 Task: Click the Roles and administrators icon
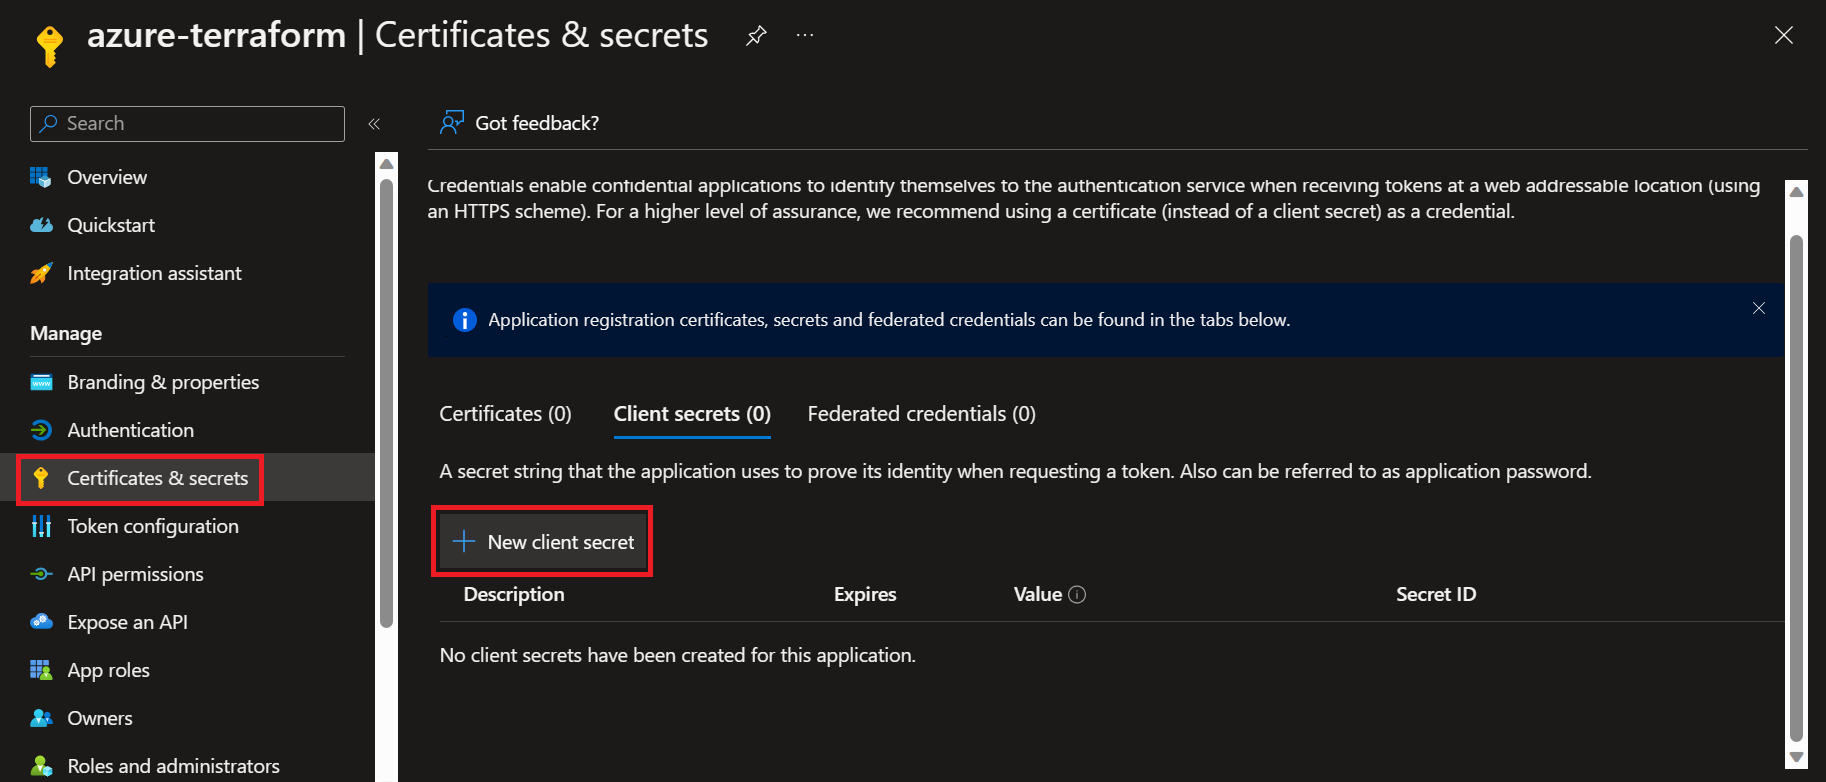(x=41, y=766)
